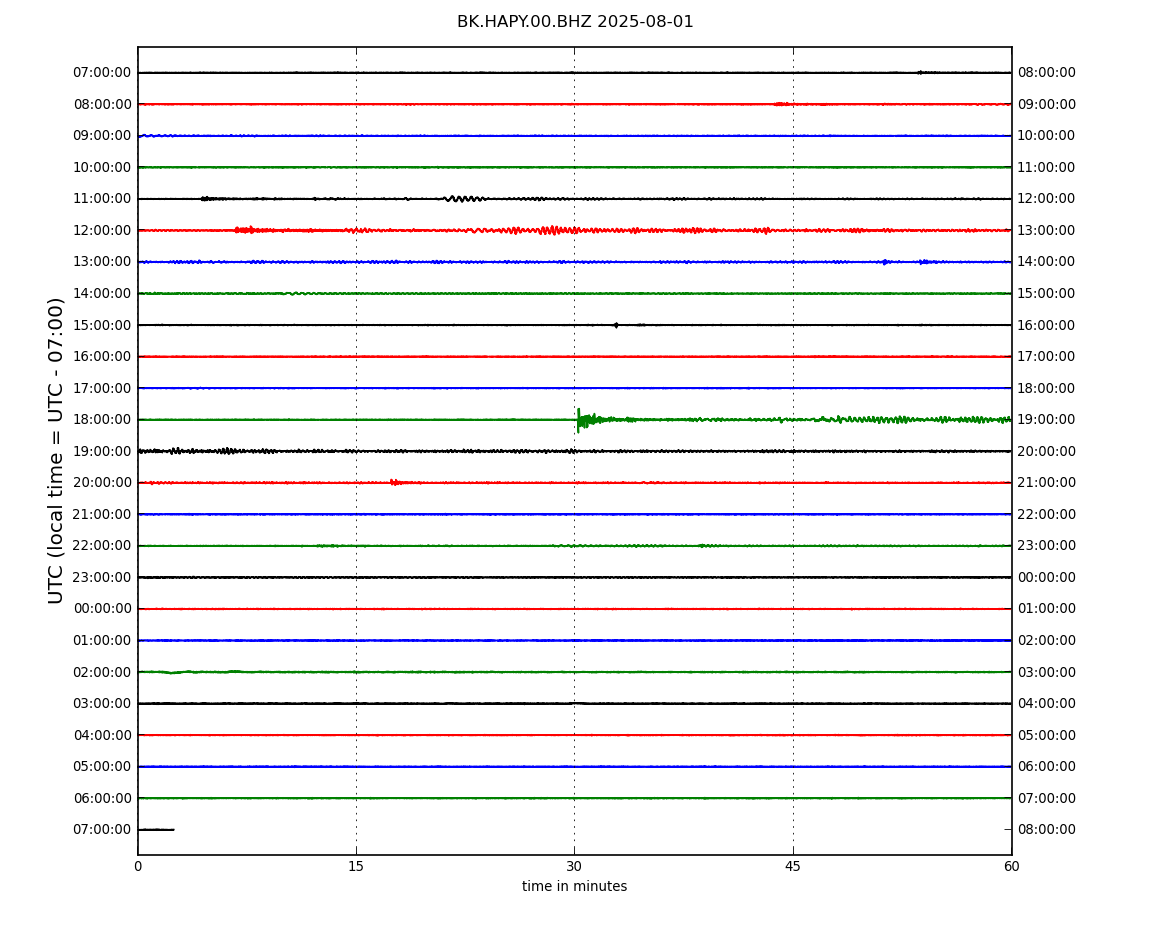This screenshot has height=950, width=1150.
Task: Click right-axis label 16:00:00
Action: [x=1047, y=325]
